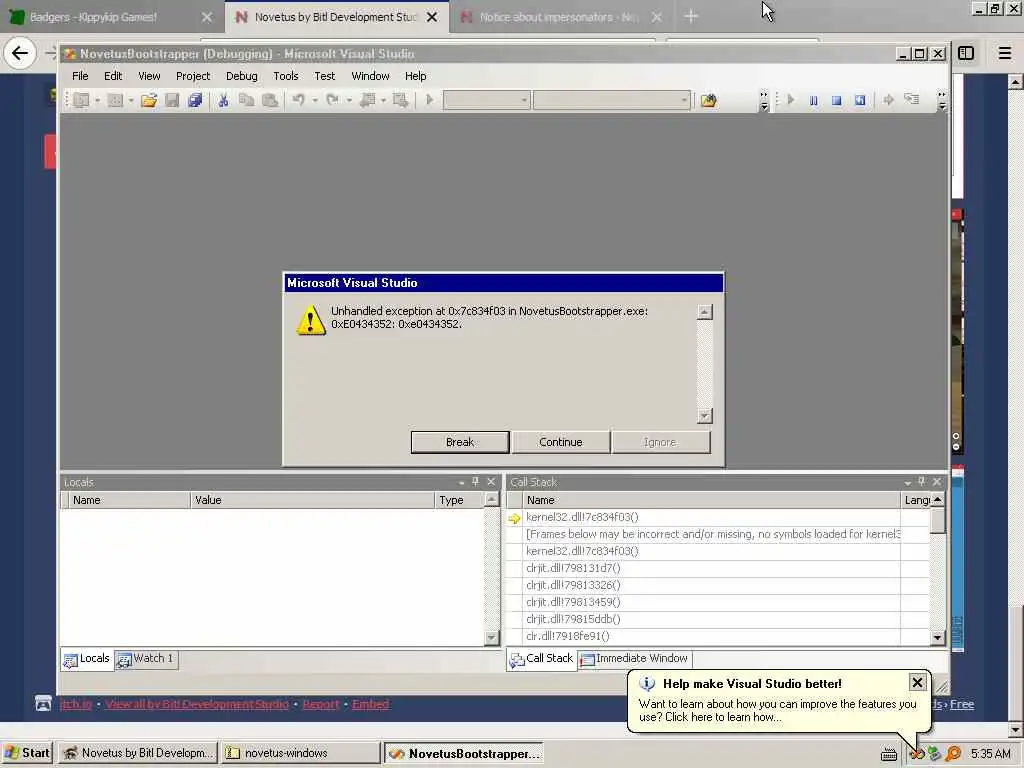This screenshot has height=768, width=1024.
Task: Open the solution configurations combo box
Action: (487, 100)
